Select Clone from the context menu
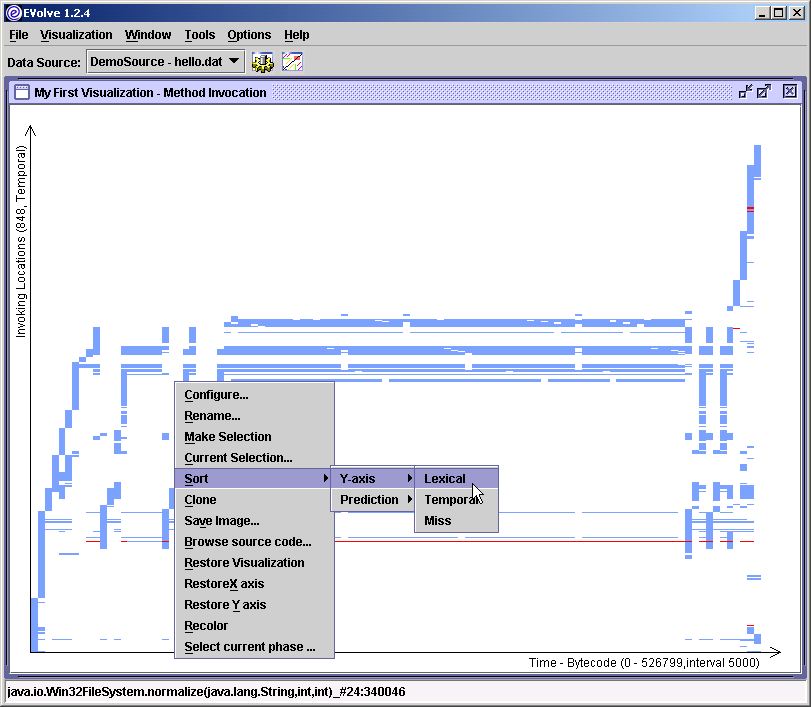This screenshot has height=707, width=811. pos(254,500)
